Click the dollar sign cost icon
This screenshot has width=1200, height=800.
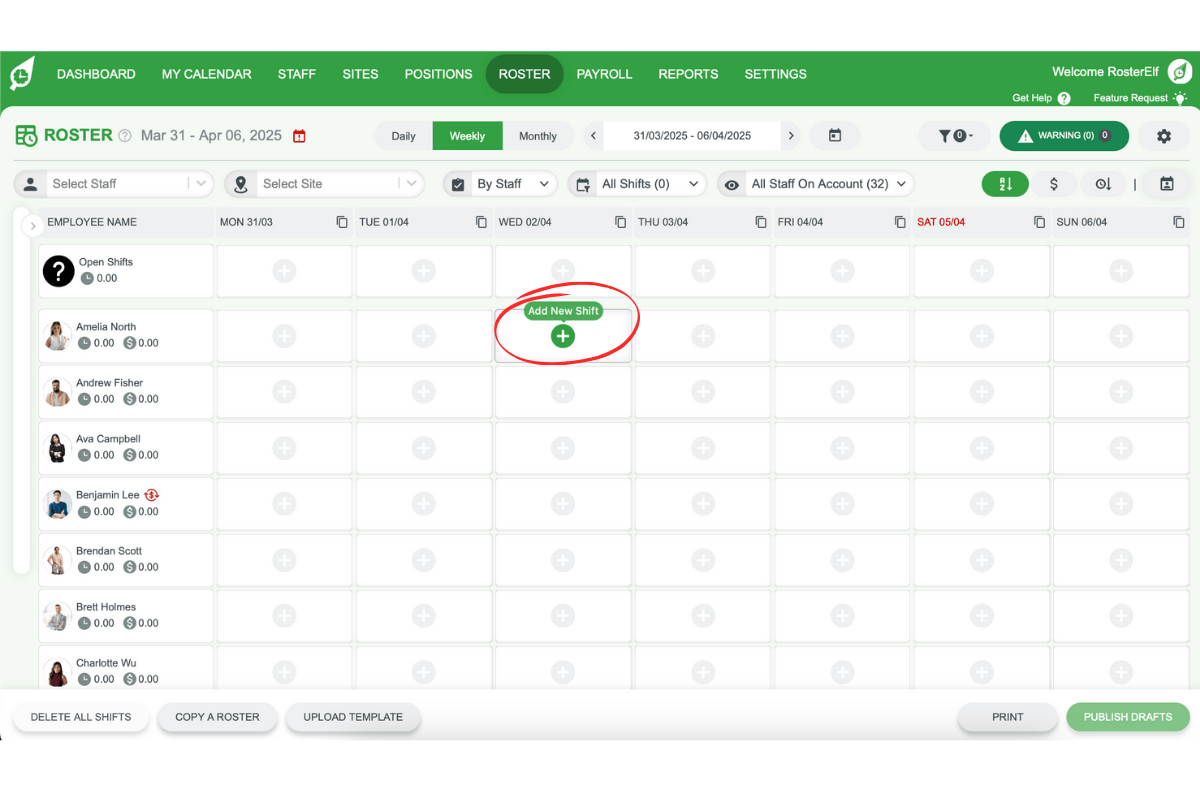[1054, 184]
